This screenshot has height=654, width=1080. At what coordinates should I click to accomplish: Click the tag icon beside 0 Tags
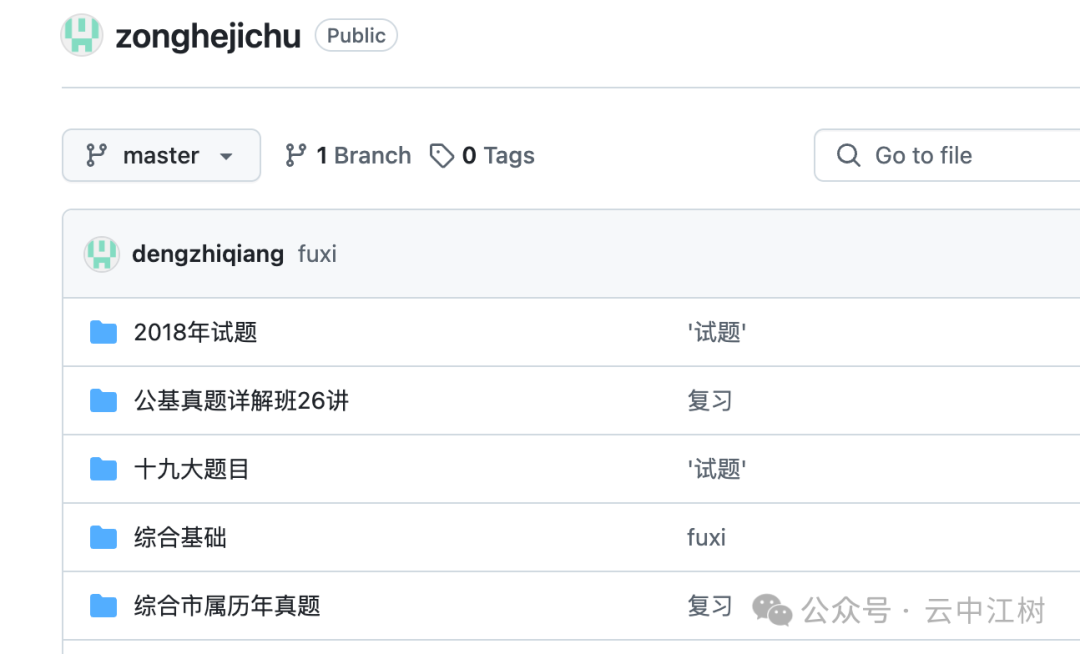point(442,156)
